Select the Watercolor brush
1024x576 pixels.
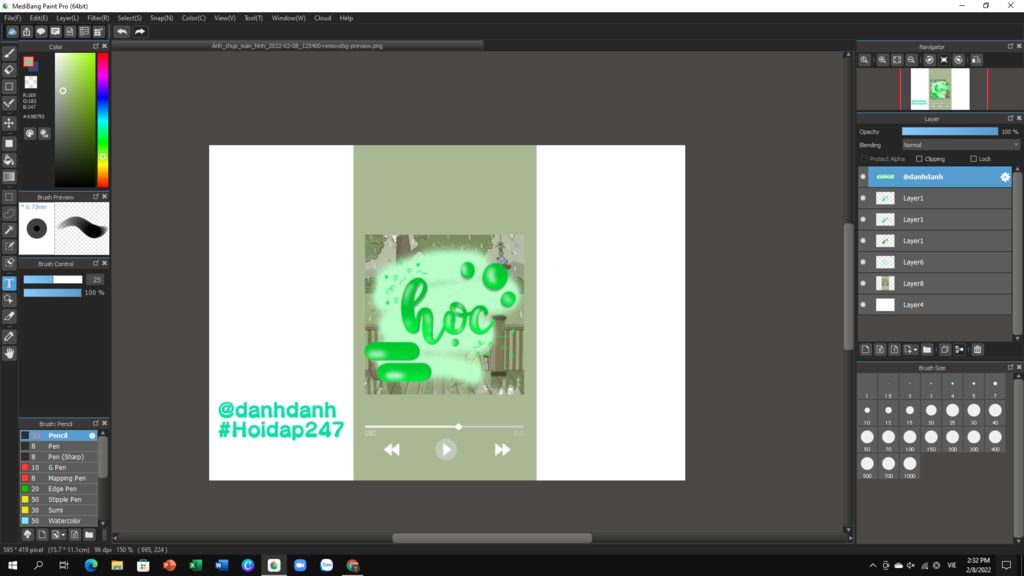pyautogui.click(x=59, y=521)
